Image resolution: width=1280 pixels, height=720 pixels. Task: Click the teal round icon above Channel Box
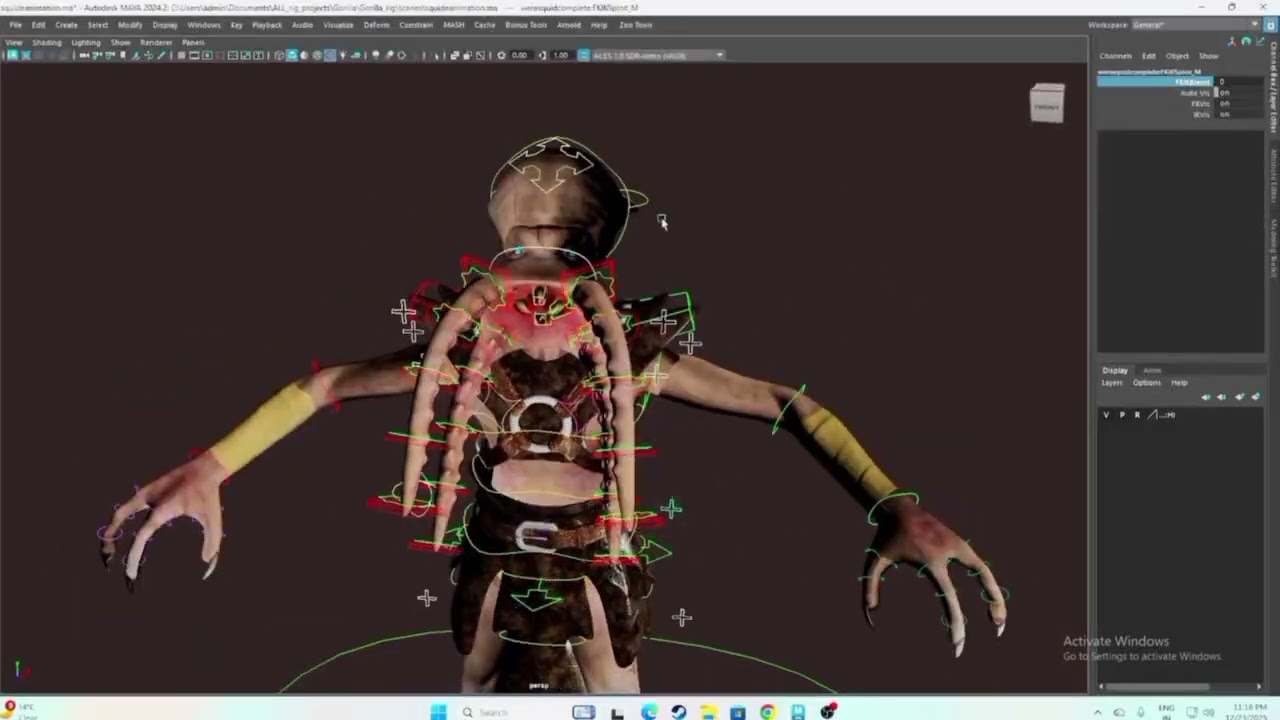click(1246, 42)
